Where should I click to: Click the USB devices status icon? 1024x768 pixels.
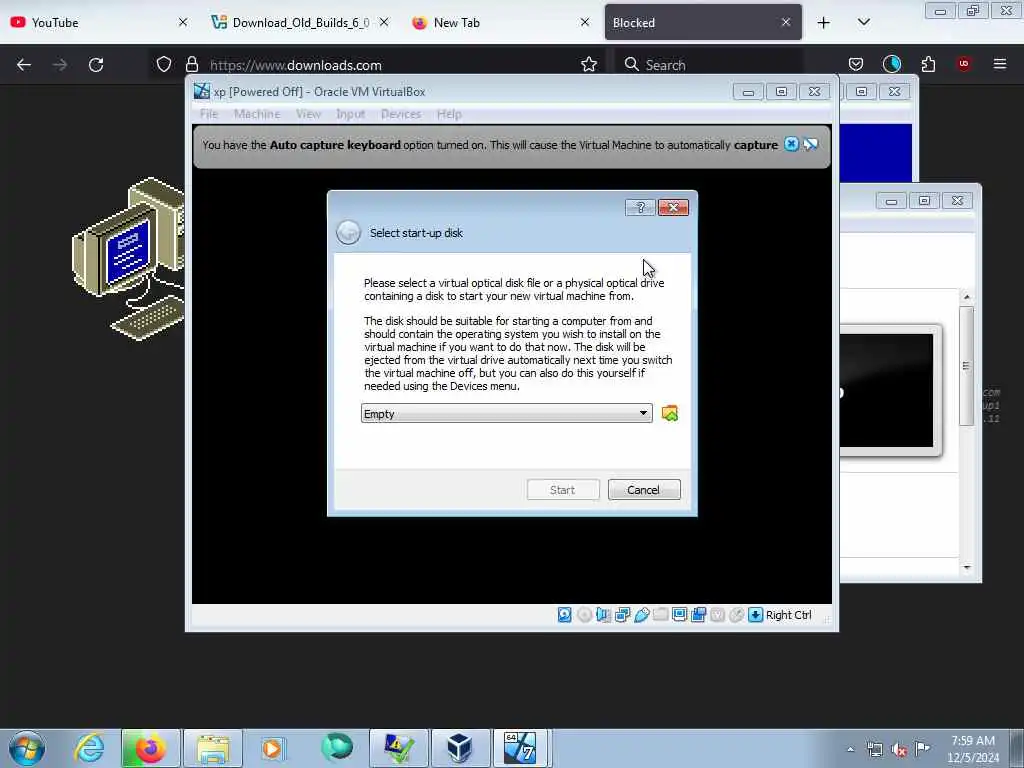click(641, 615)
